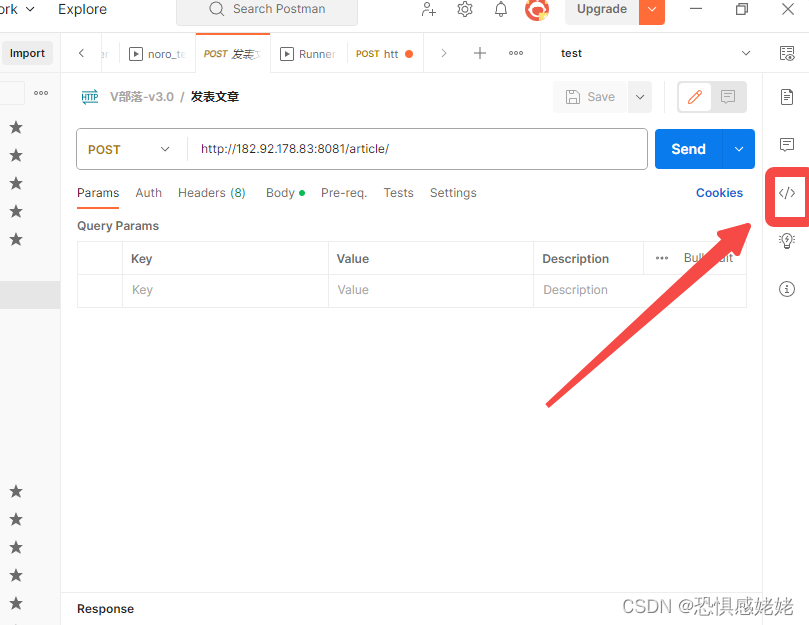
Task: Open tab options three dots
Action: point(516,53)
